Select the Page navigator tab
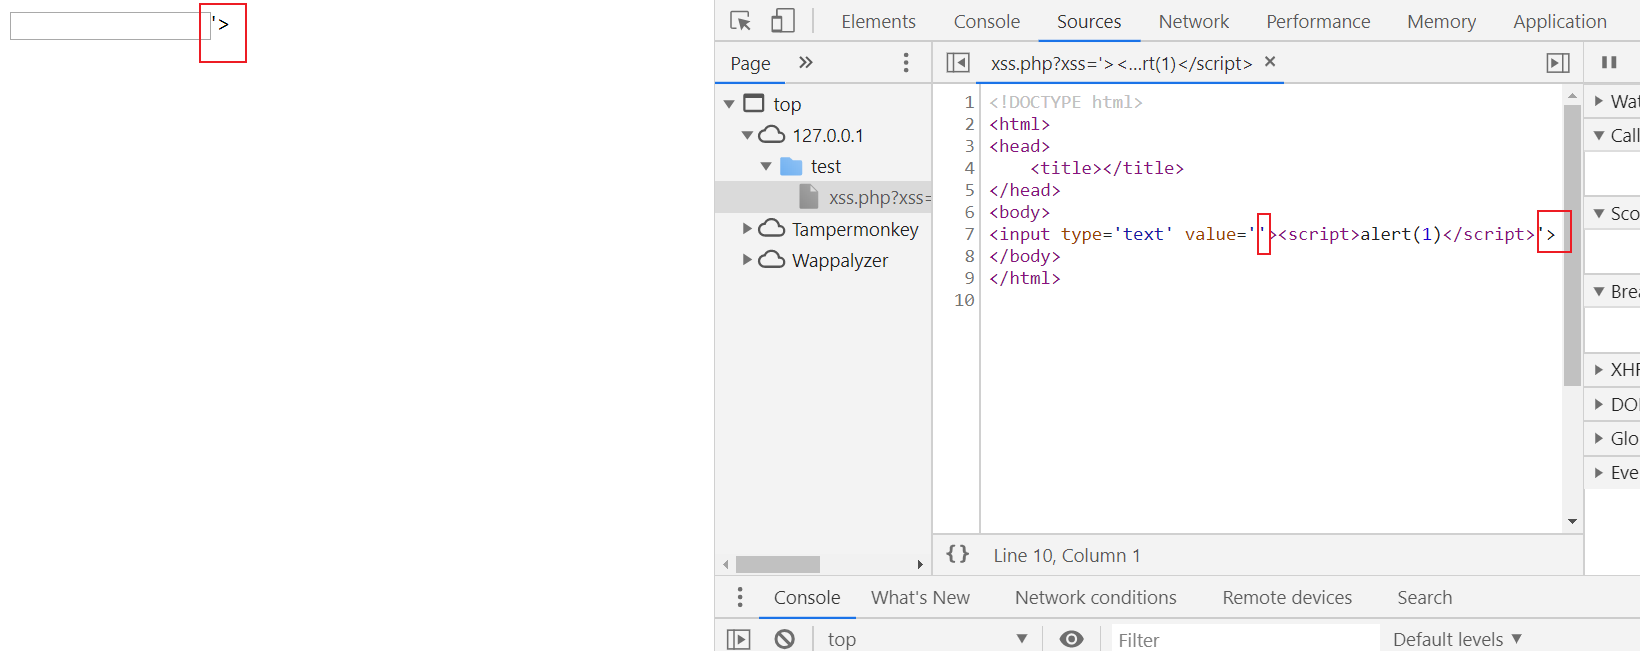The height and width of the screenshot is (651, 1640). (x=750, y=63)
